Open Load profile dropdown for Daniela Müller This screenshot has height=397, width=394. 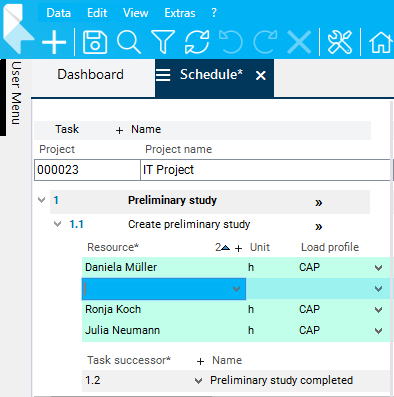pos(378,268)
